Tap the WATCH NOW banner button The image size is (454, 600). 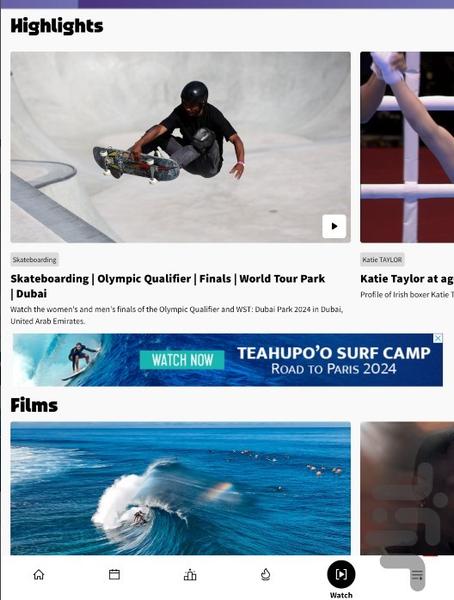pyautogui.click(x=182, y=360)
